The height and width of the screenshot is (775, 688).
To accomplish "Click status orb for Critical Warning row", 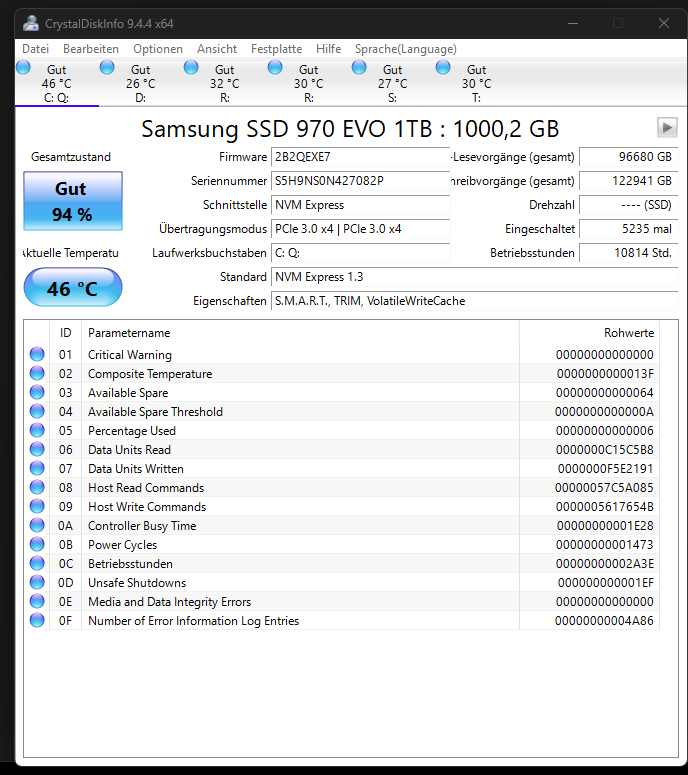I will 37,354.
